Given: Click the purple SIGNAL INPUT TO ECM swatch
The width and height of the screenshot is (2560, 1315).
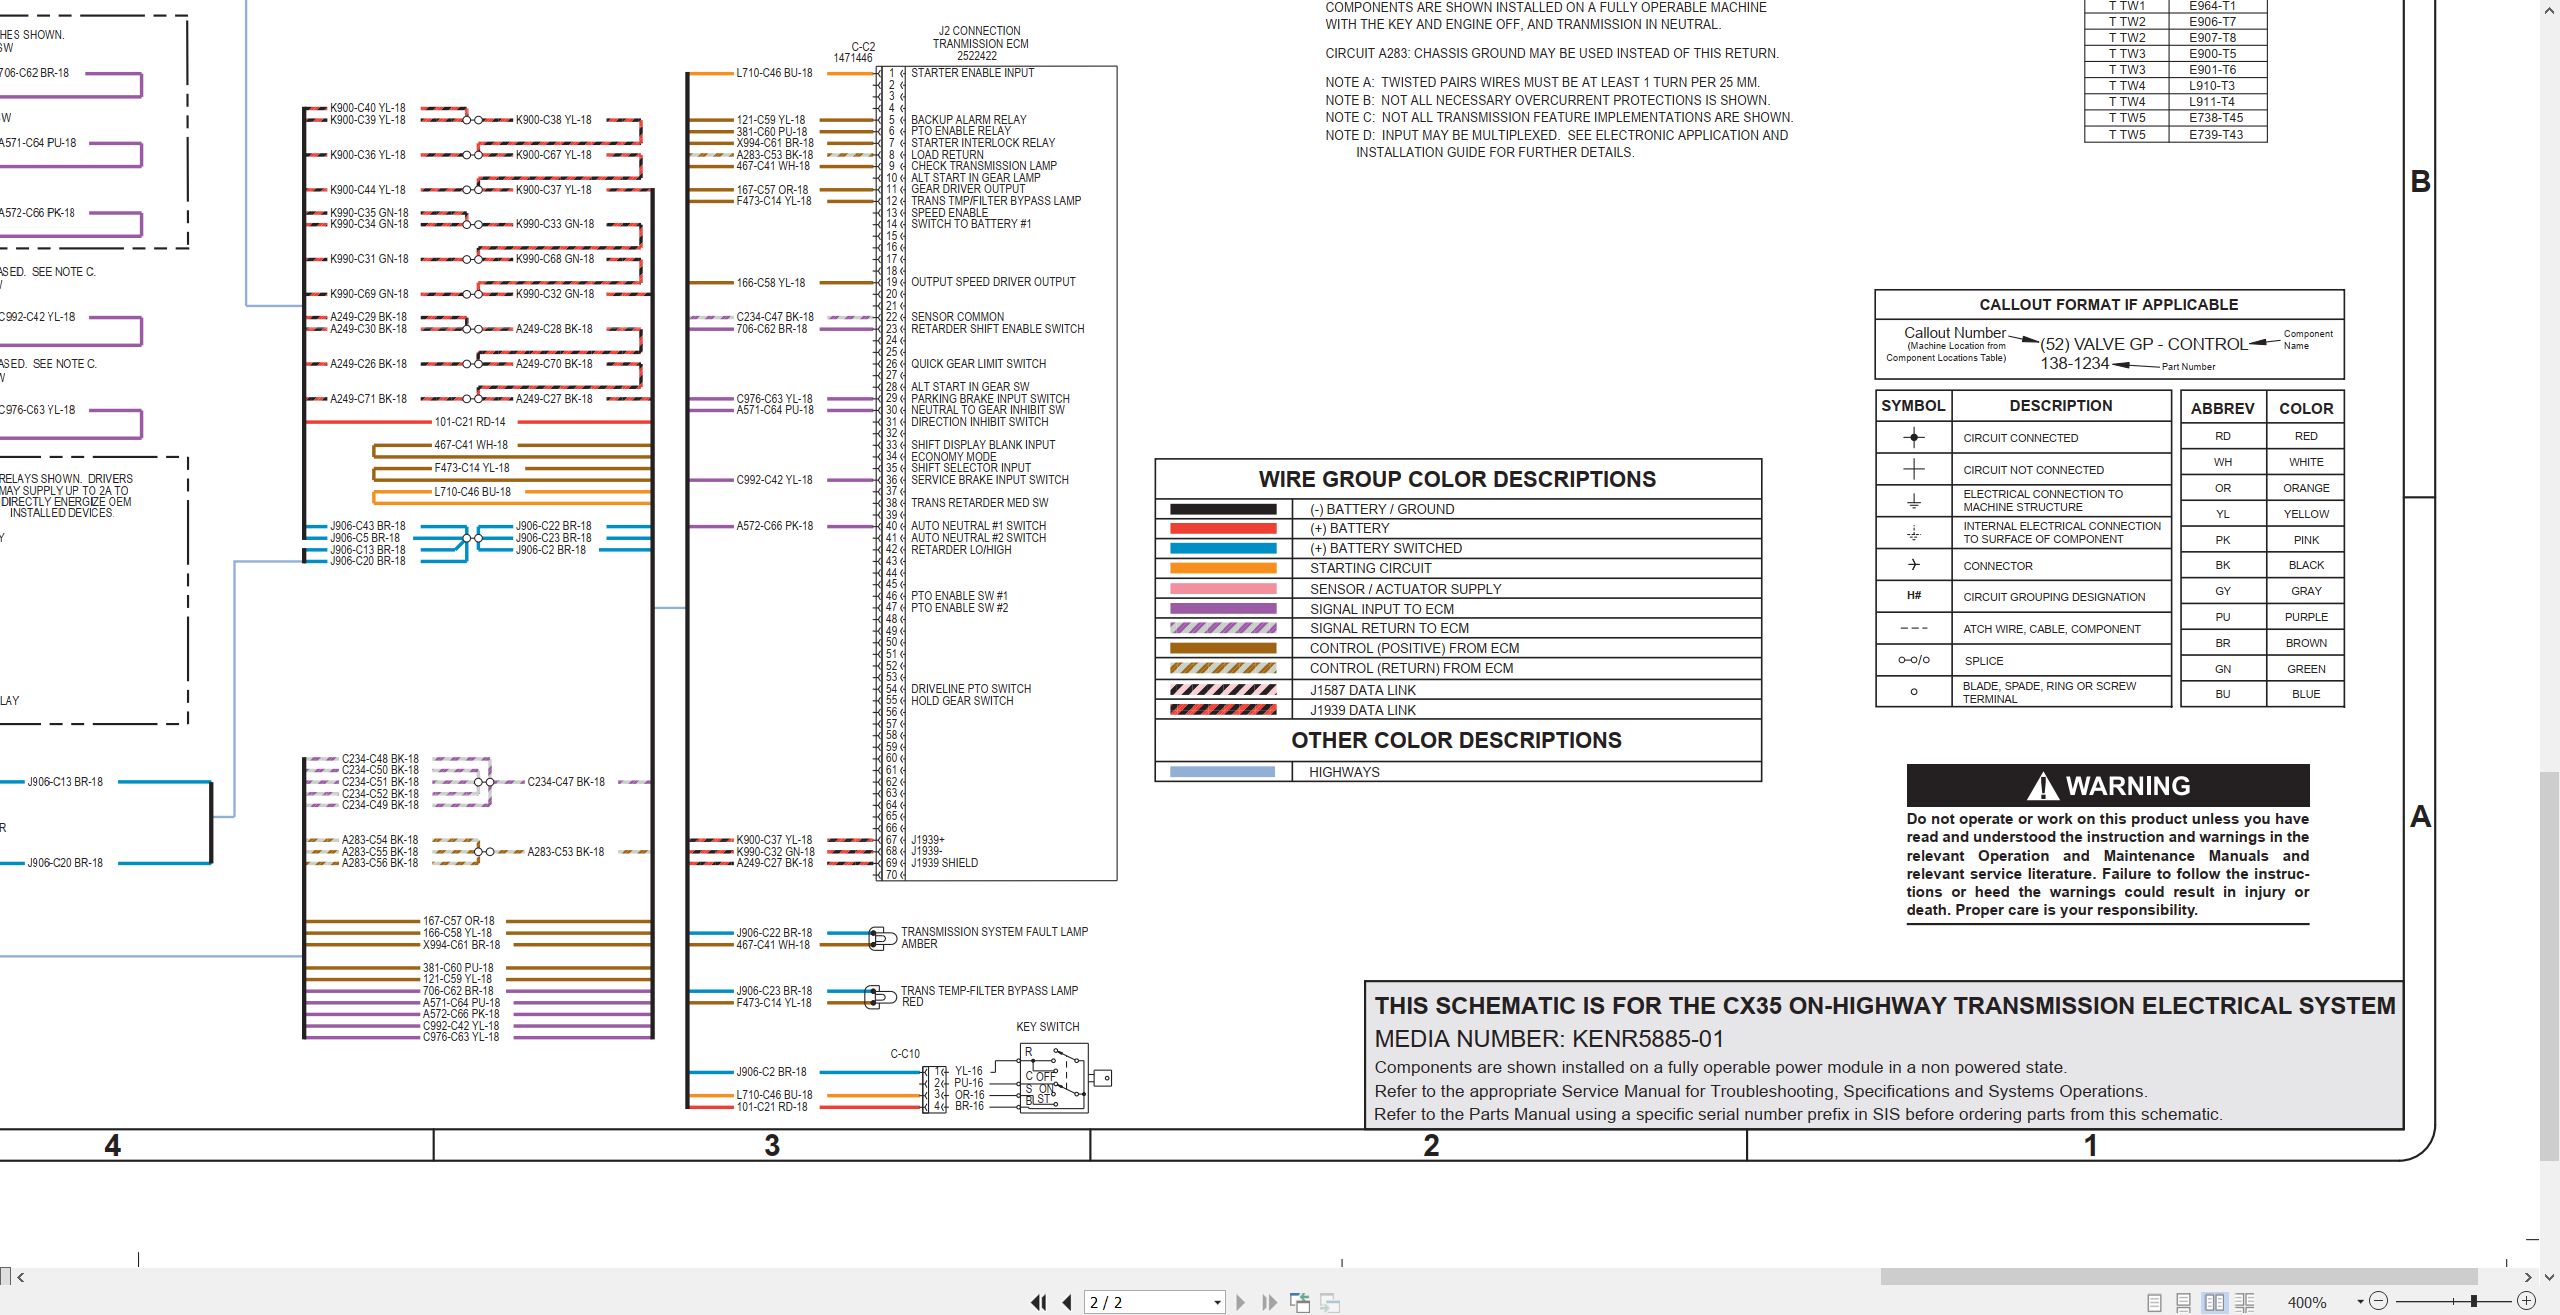Looking at the screenshot, I should point(1223,608).
